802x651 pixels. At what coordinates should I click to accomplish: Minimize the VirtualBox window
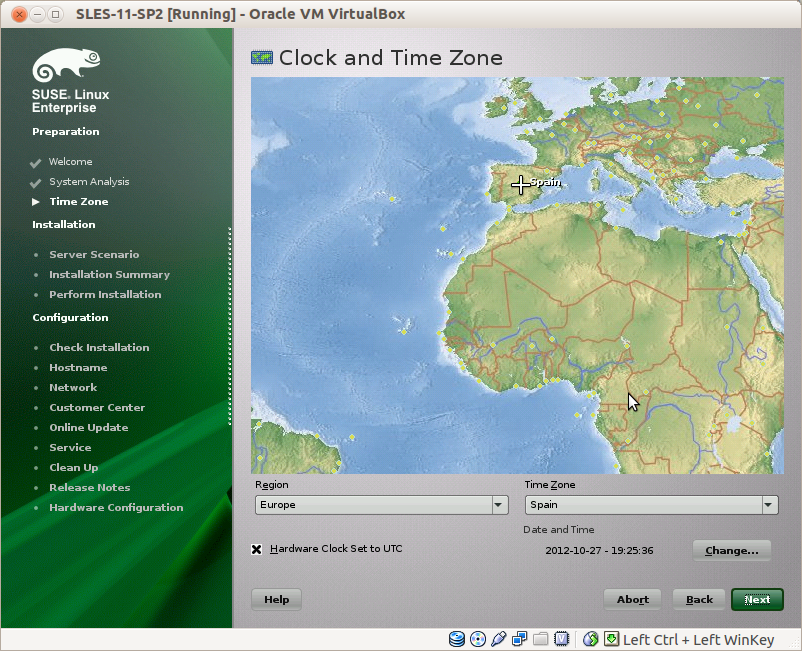click(37, 14)
